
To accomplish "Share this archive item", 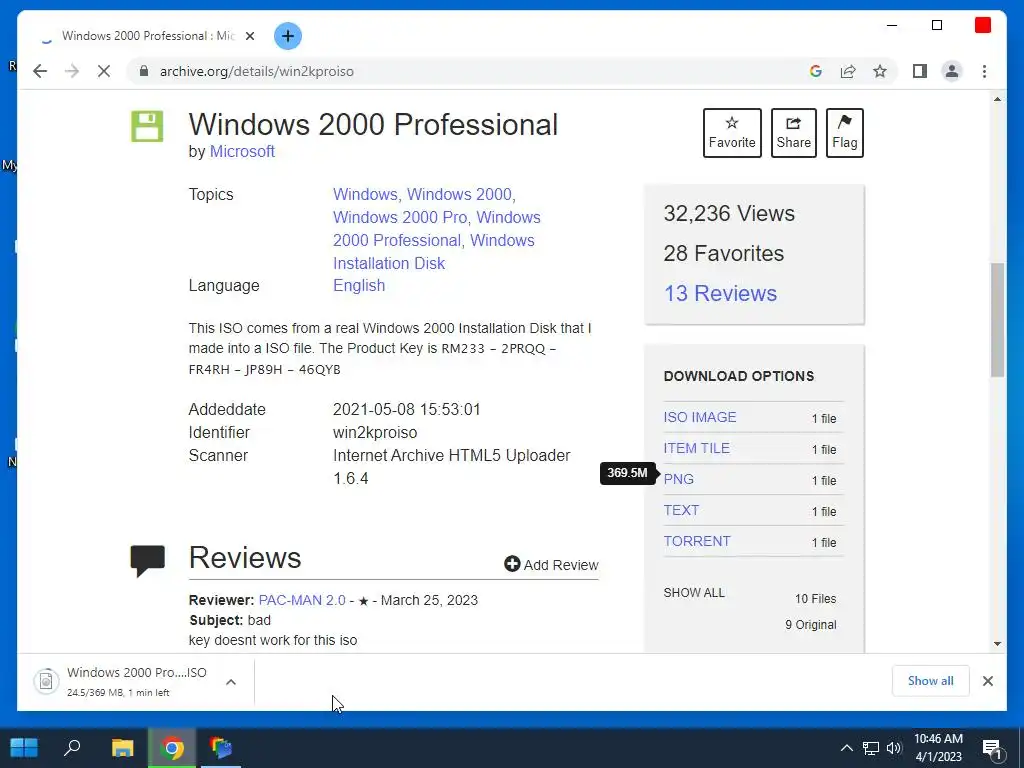I will [793, 133].
